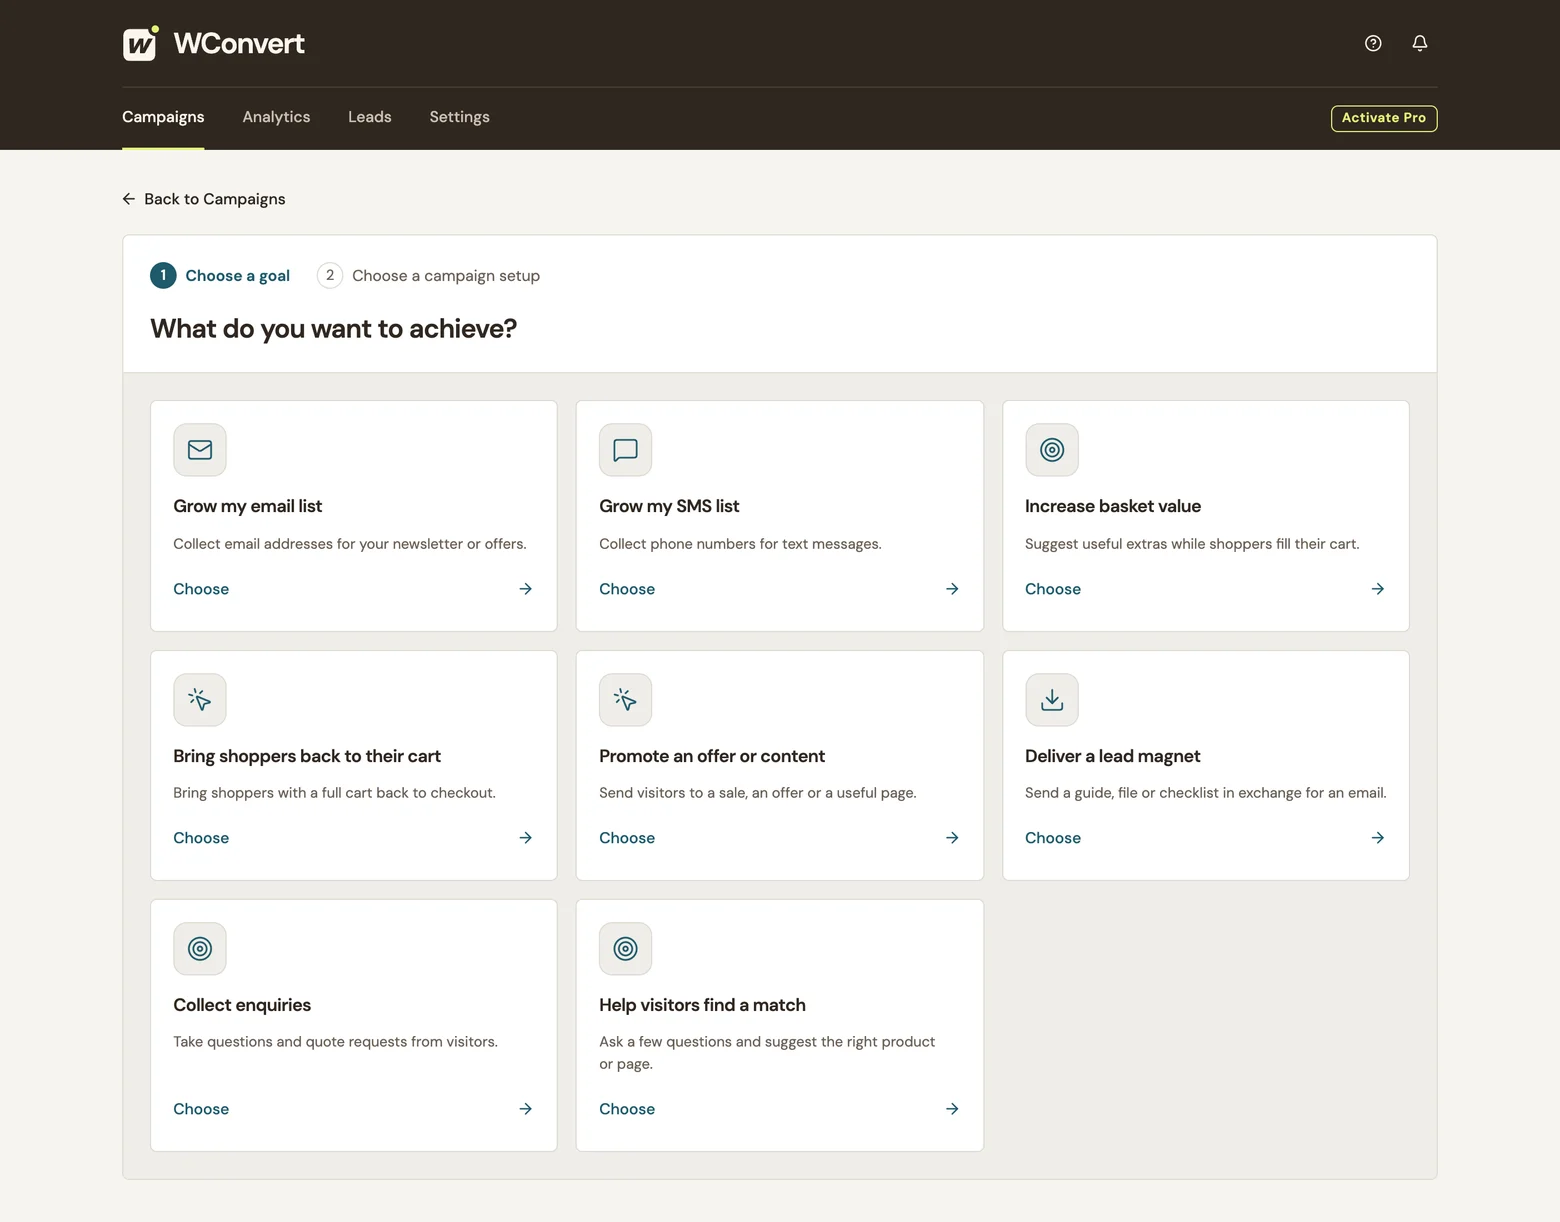Click the envelope icon on the email list card
Screen dimensions: 1560x1222
tap(200, 450)
